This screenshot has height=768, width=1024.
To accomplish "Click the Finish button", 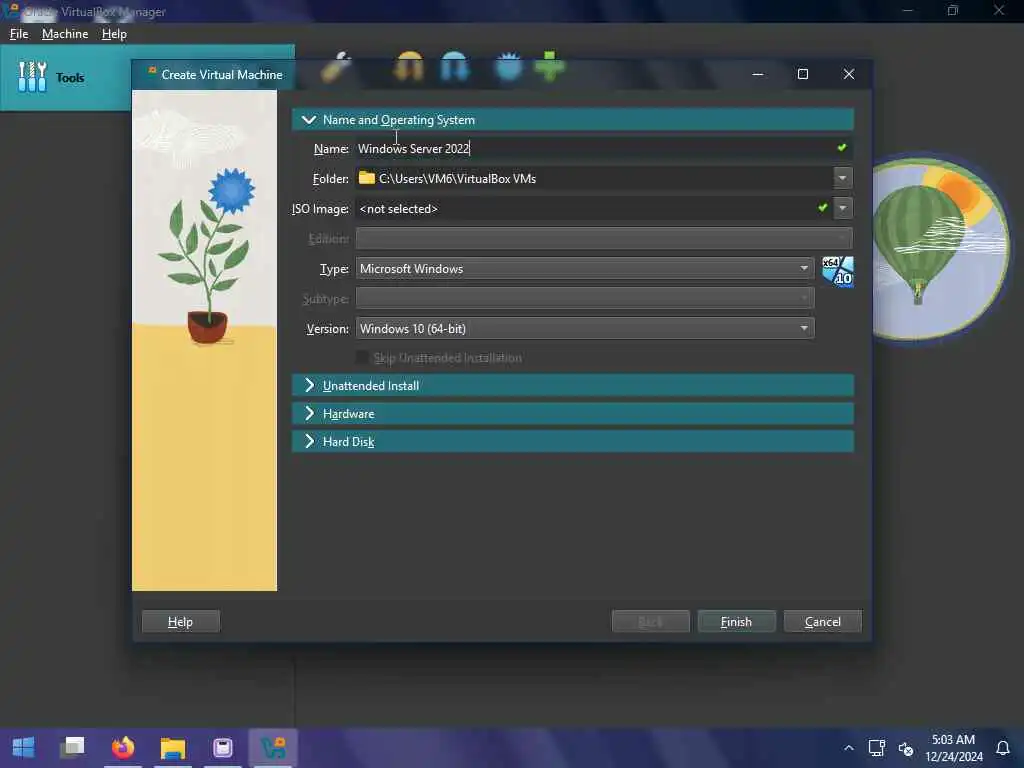I will tap(736, 622).
